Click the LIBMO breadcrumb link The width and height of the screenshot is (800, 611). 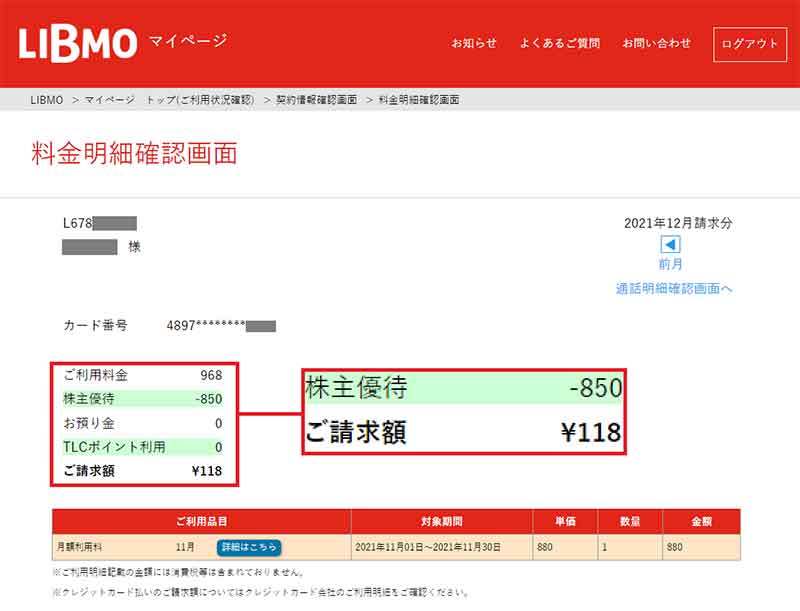tap(46, 99)
